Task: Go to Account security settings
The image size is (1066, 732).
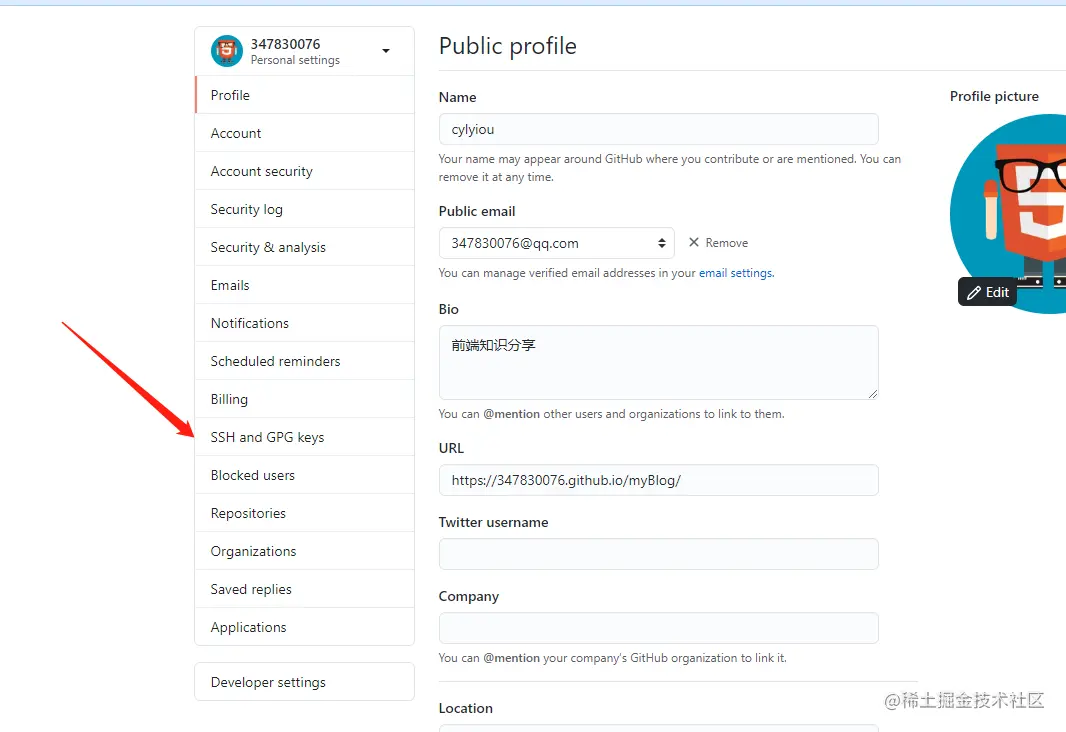Action: 305,171
